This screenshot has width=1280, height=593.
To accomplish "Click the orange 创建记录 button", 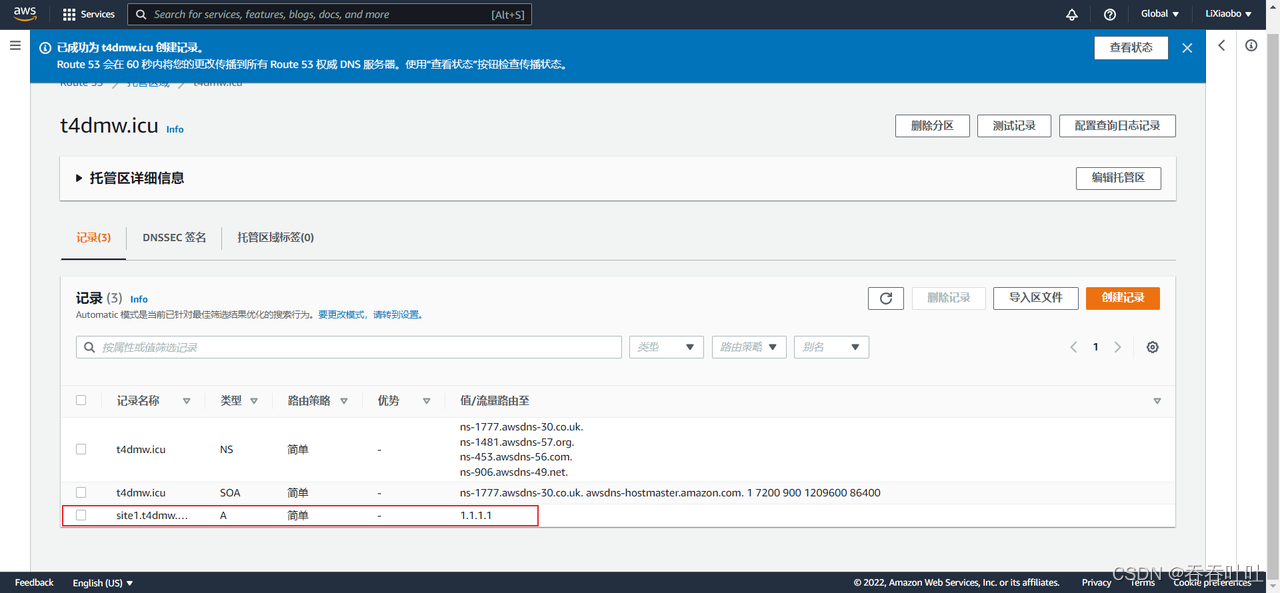I will tap(1123, 298).
